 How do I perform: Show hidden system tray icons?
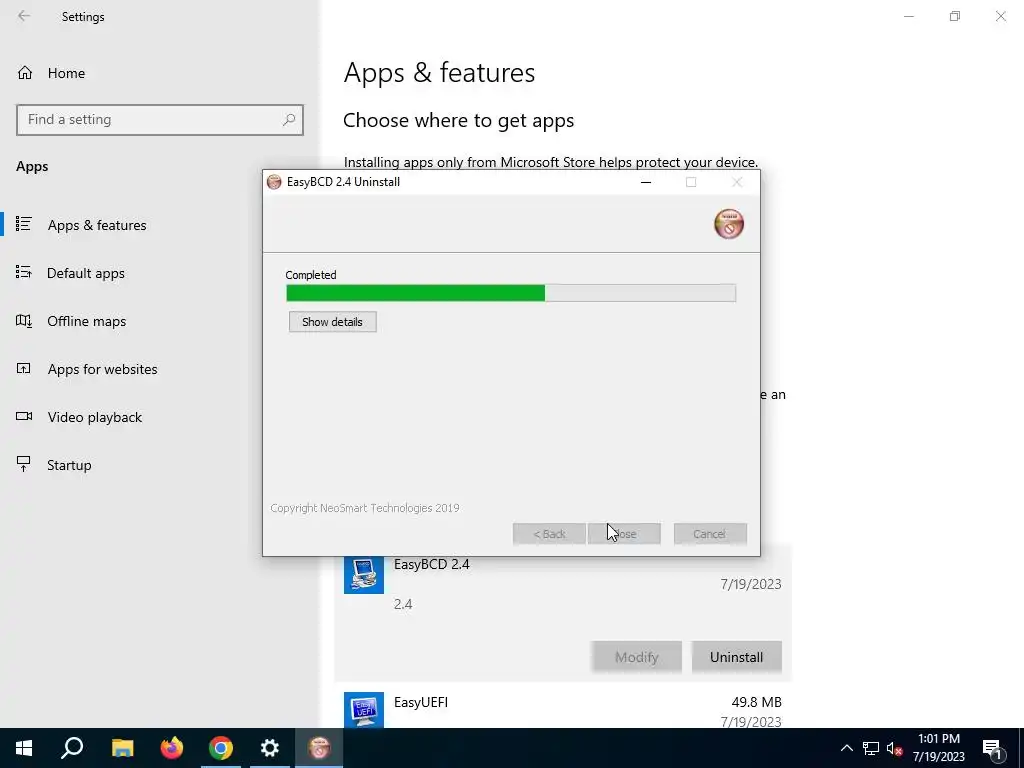pyautogui.click(x=846, y=748)
